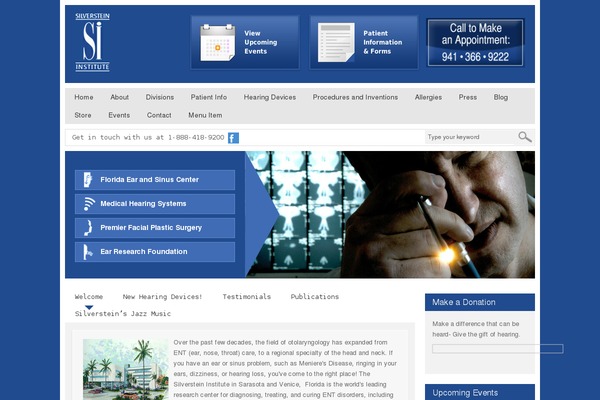600x400 pixels.
Task: Go to the Home menu item
Action: pyautogui.click(x=84, y=97)
